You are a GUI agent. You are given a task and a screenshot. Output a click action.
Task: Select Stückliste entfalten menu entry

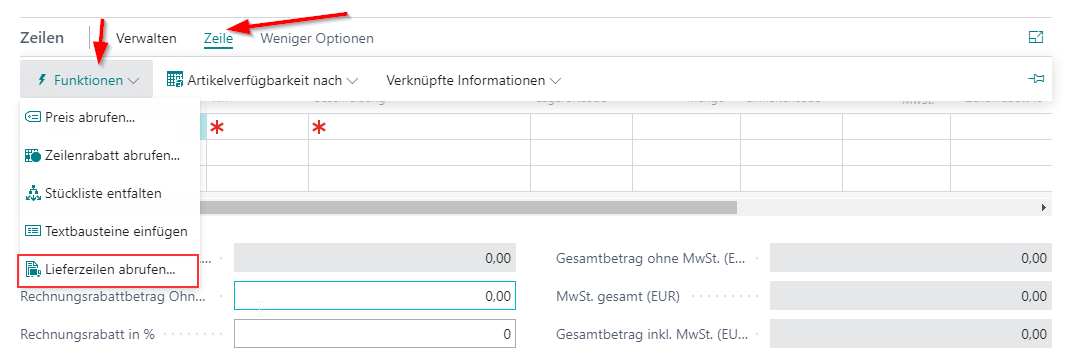point(109,193)
